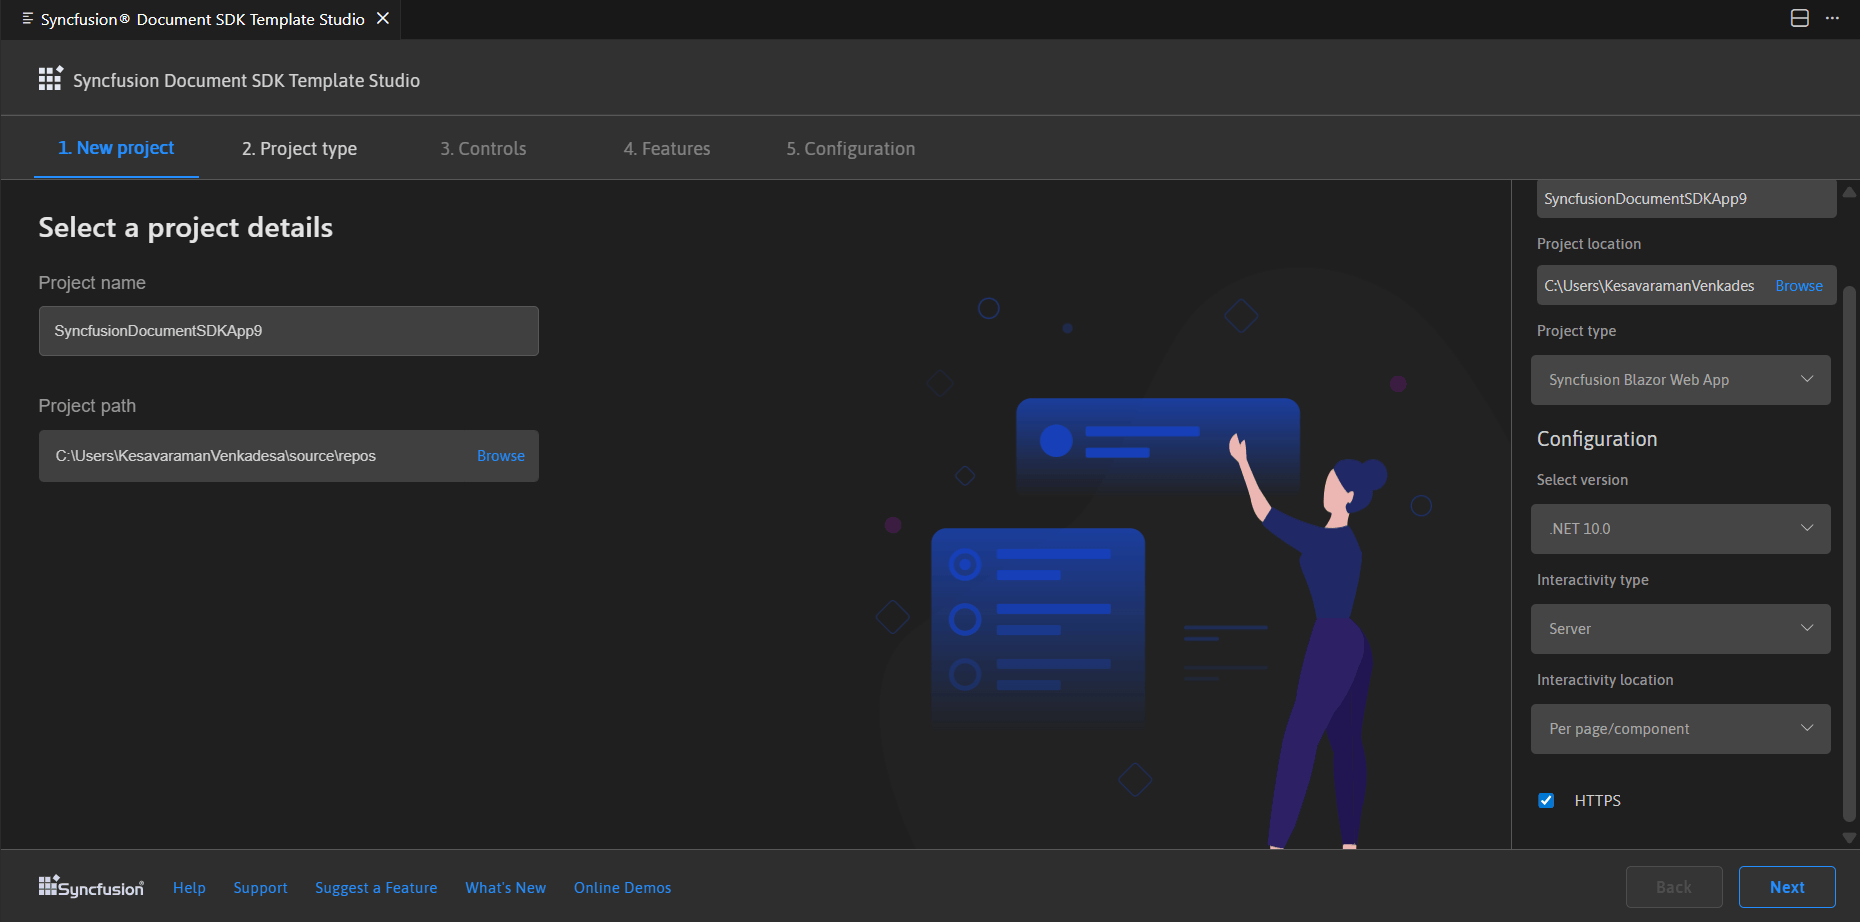Open the .NET version dropdown
Screen dimensions: 1860x922
pos(1680,528)
